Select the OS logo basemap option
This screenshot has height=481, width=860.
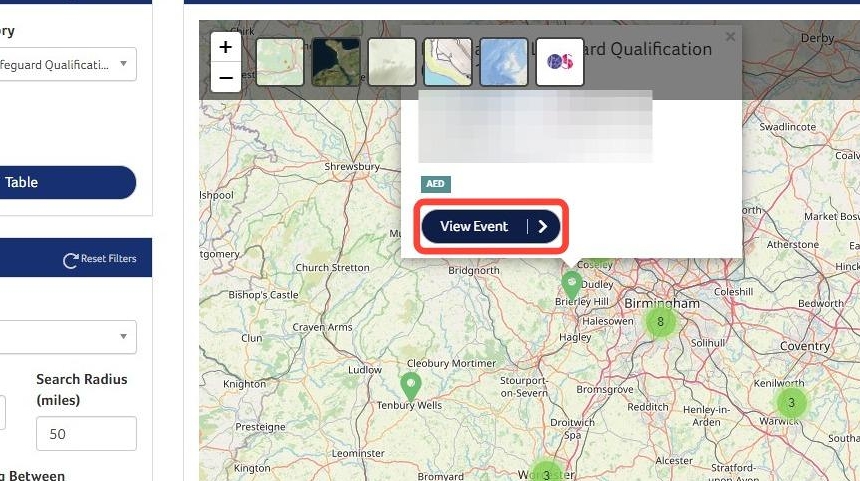[559, 62]
